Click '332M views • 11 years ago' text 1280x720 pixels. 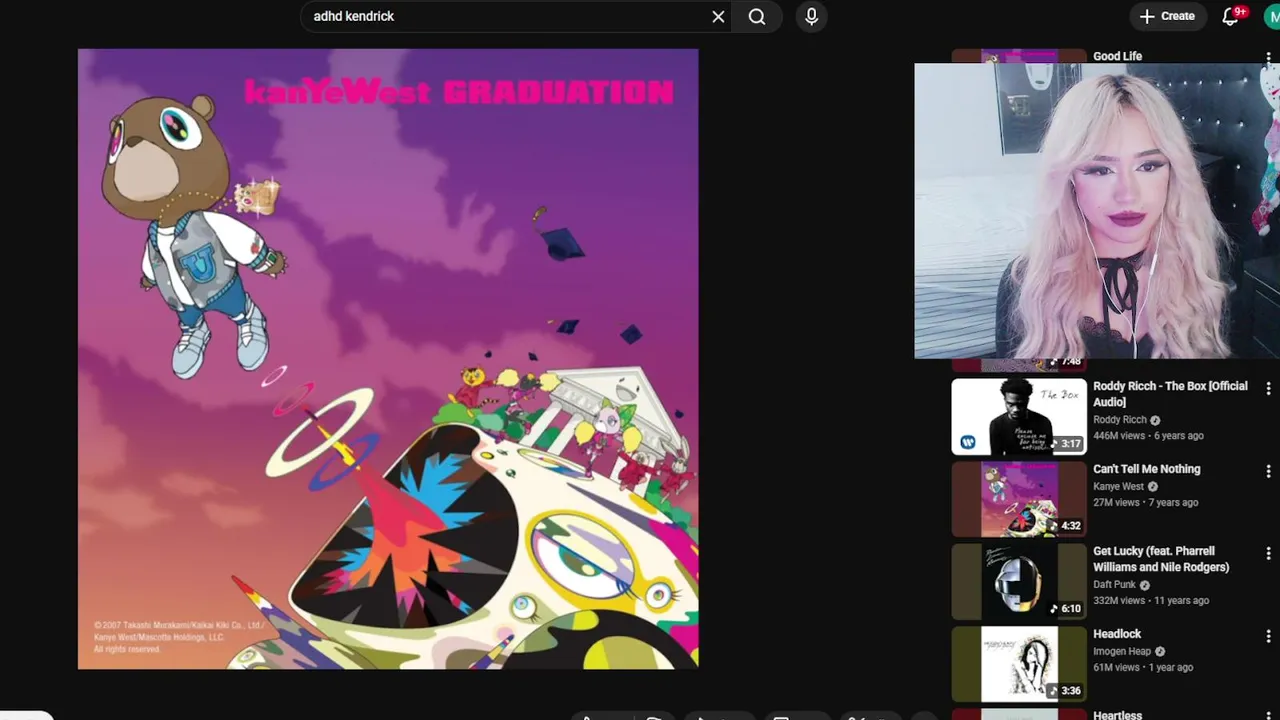pos(1151,601)
